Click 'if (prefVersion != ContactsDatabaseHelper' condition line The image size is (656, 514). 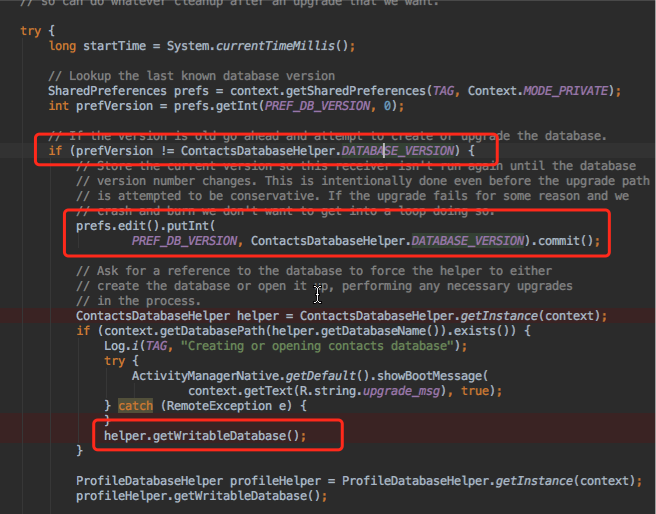(x=261, y=151)
